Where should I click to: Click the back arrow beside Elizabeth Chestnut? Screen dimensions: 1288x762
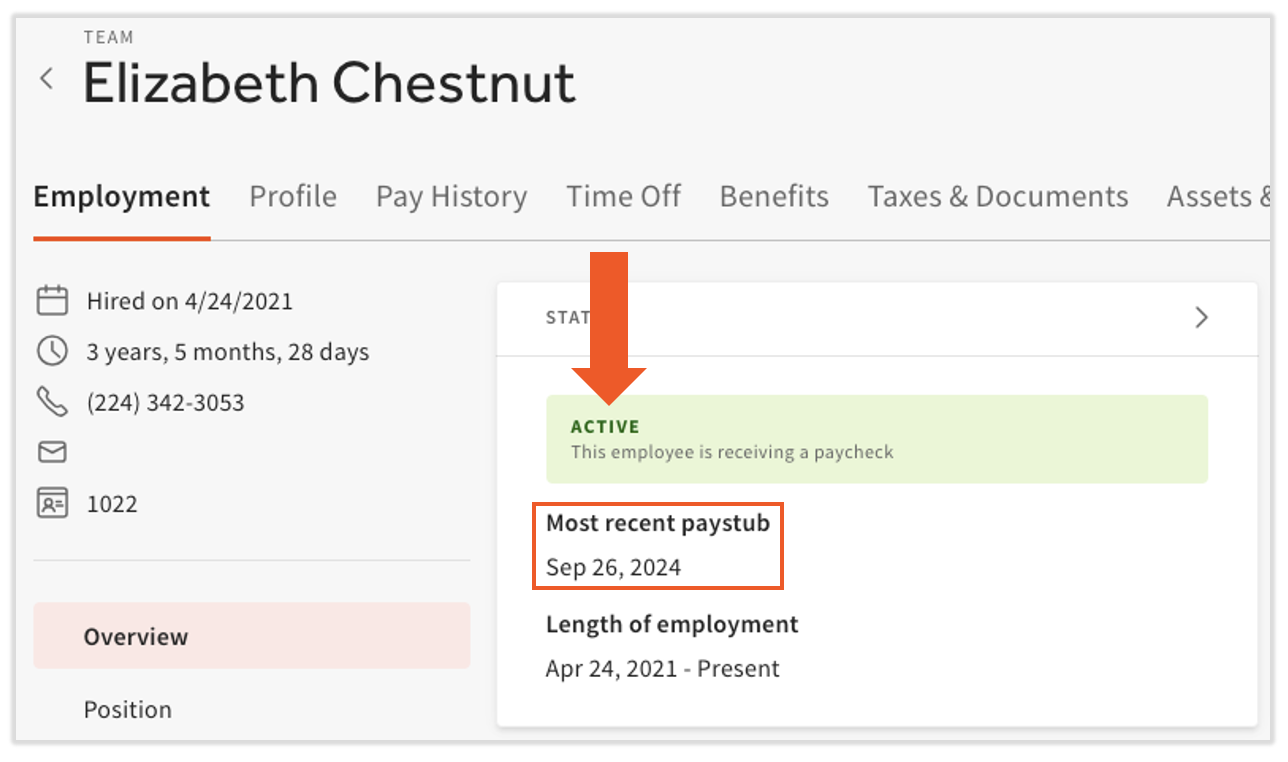click(x=46, y=79)
